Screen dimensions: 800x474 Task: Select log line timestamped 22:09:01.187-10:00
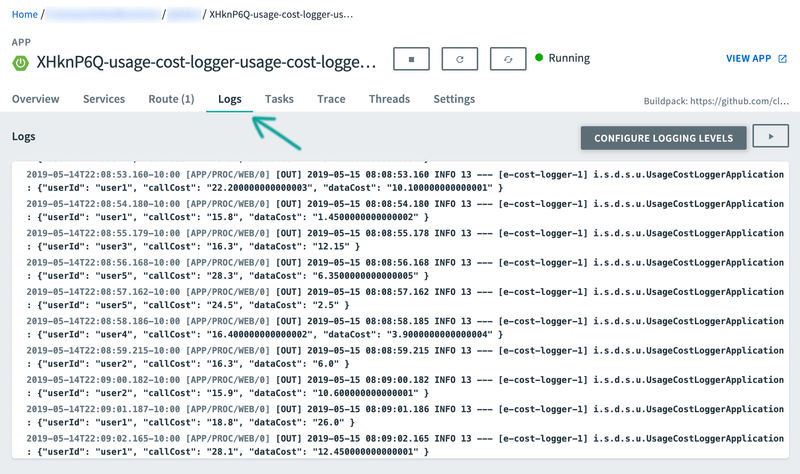click(405, 409)
